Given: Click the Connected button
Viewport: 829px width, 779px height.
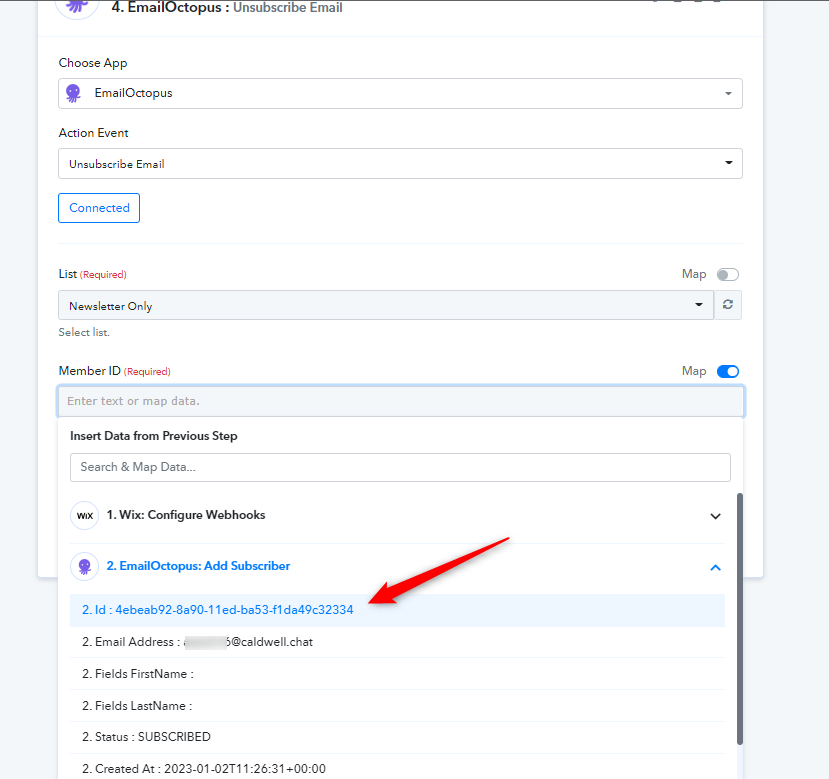Looking at the screenshot, I should (99, 208).
